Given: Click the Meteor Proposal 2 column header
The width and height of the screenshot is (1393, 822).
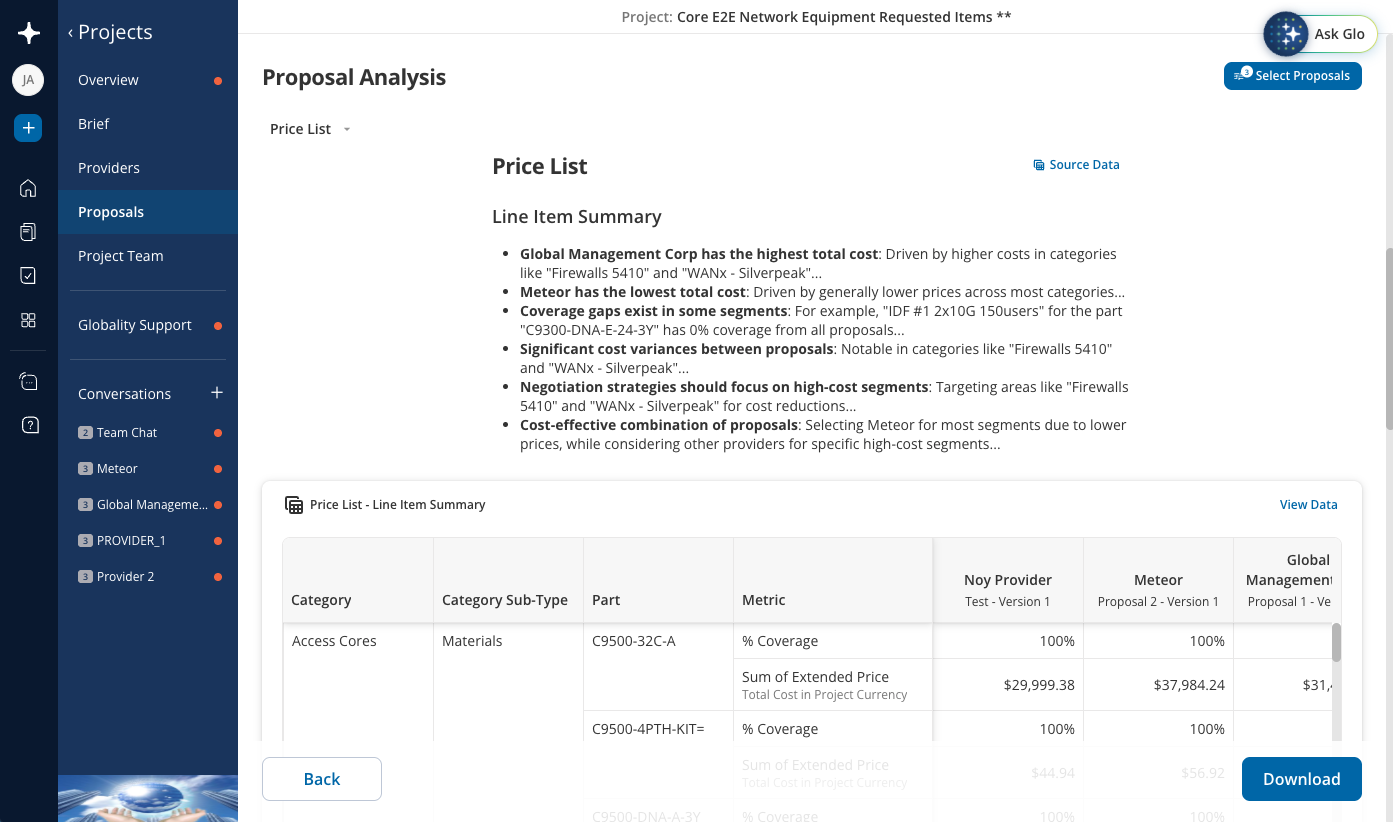Looking at the screenshot, I should tap(1158, 580).
